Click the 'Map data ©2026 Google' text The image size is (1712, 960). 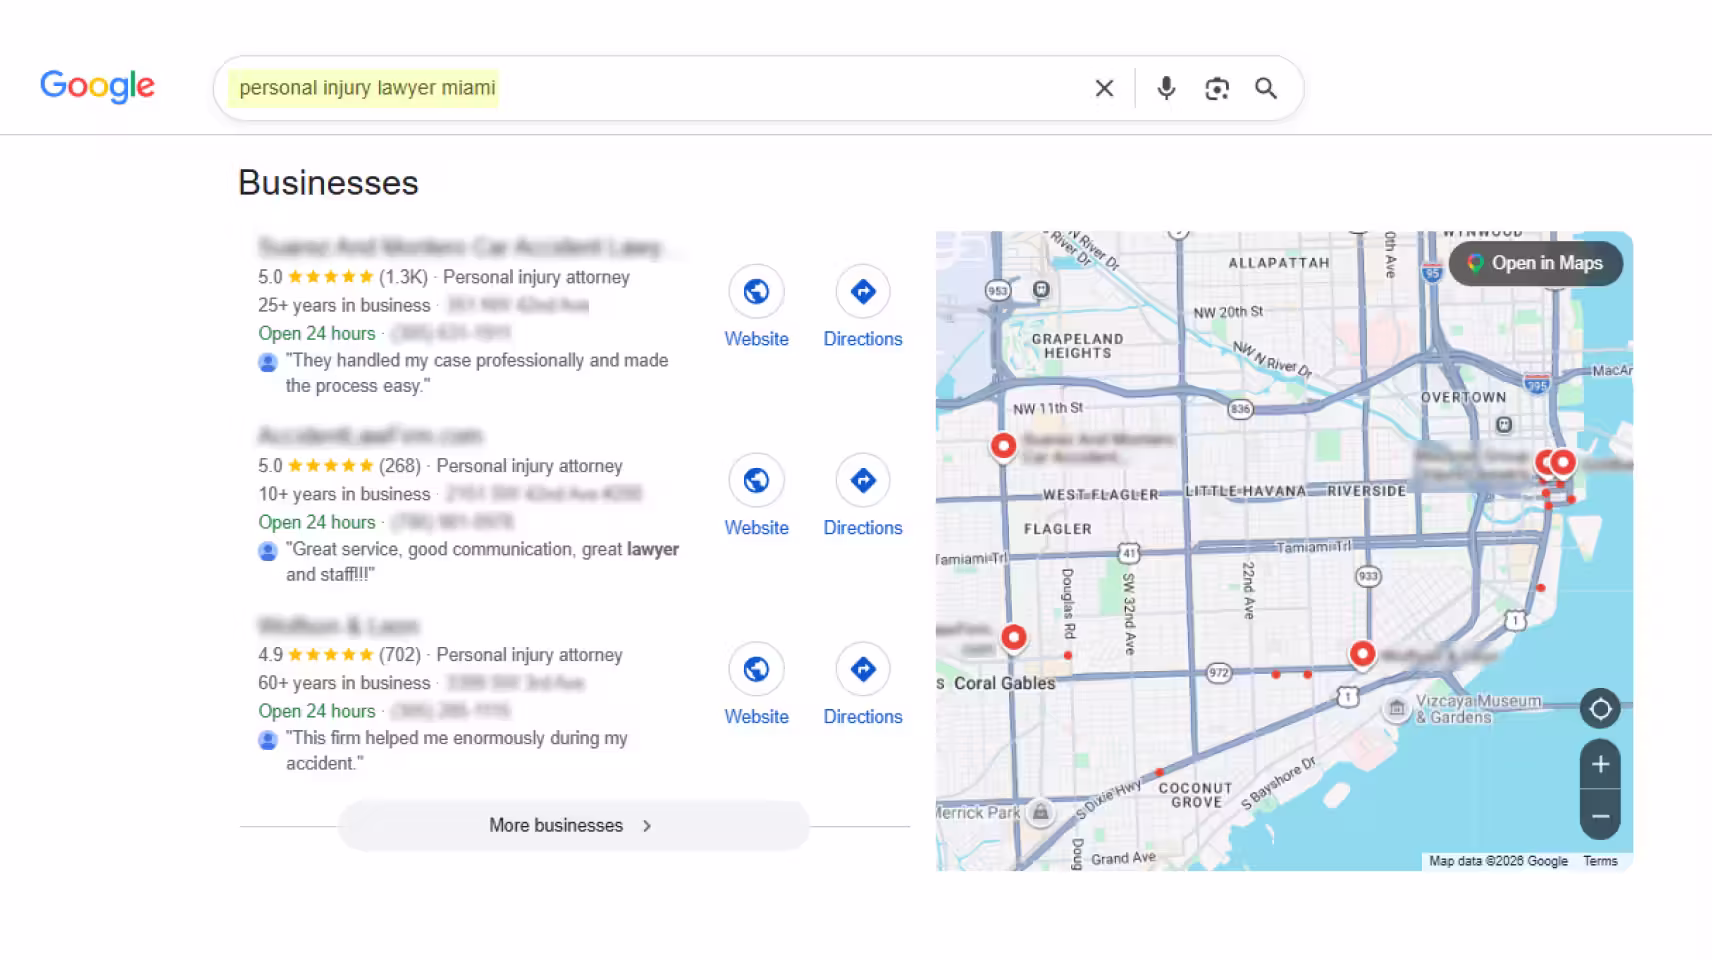[x=1498, y=861]
